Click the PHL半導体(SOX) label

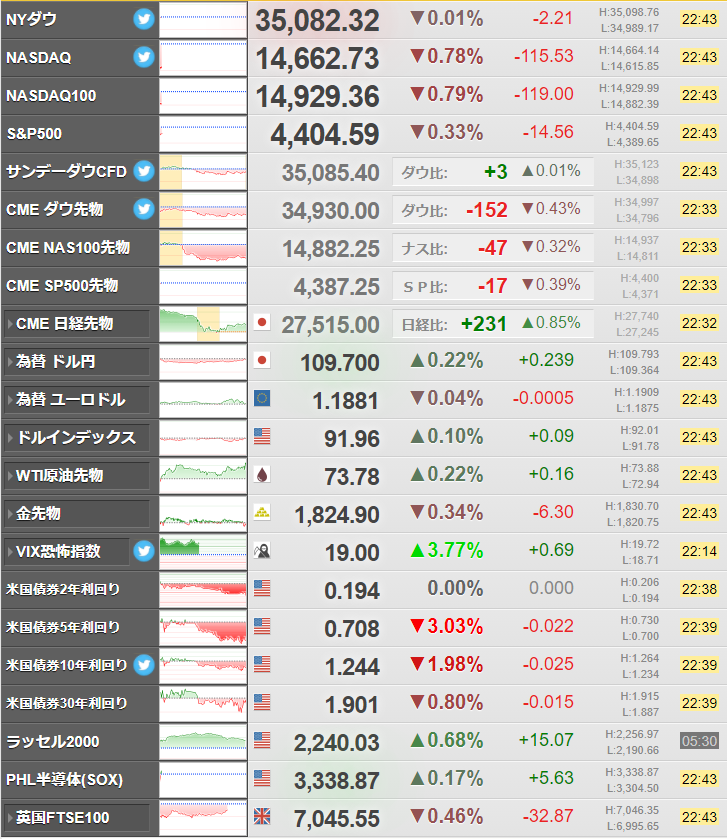tap(65, 780)
